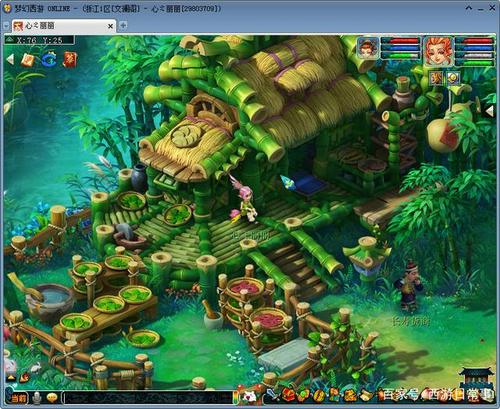This screenshot has width=500, height=409.
Task: Add a new tab with plus button
Action: 123,25
